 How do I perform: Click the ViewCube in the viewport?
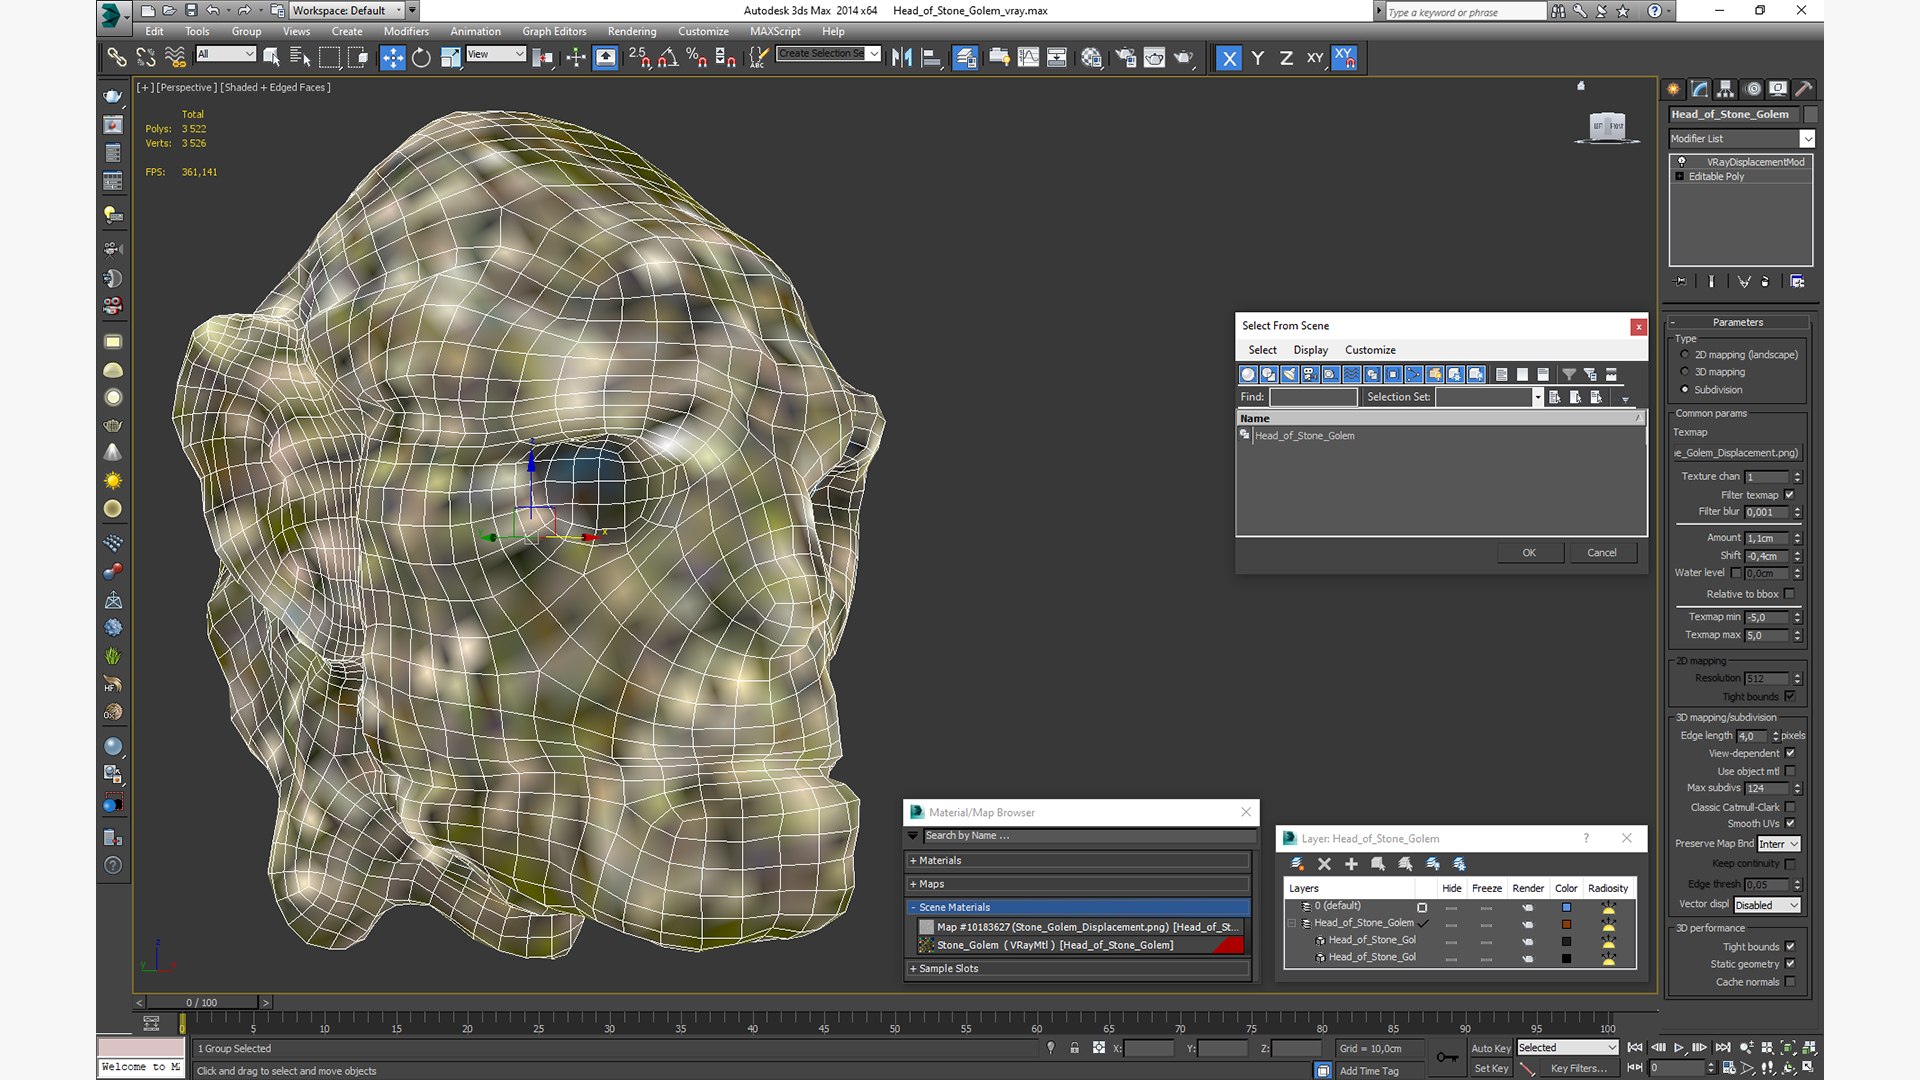pos(1607,127)
